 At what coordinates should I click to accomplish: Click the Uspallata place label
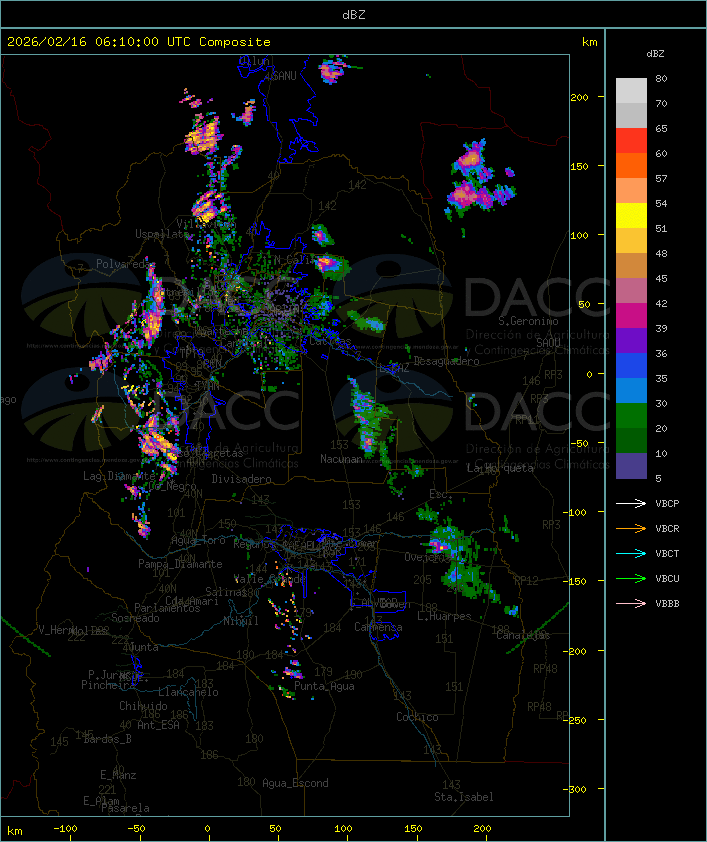point(162,234)
